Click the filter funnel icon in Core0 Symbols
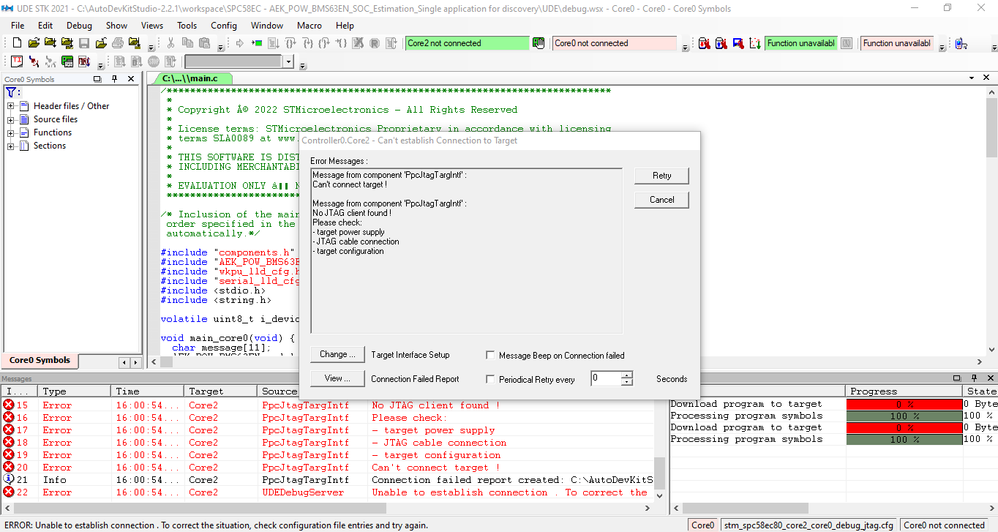Viewport: 998px width, 532px height. point(11,92)
